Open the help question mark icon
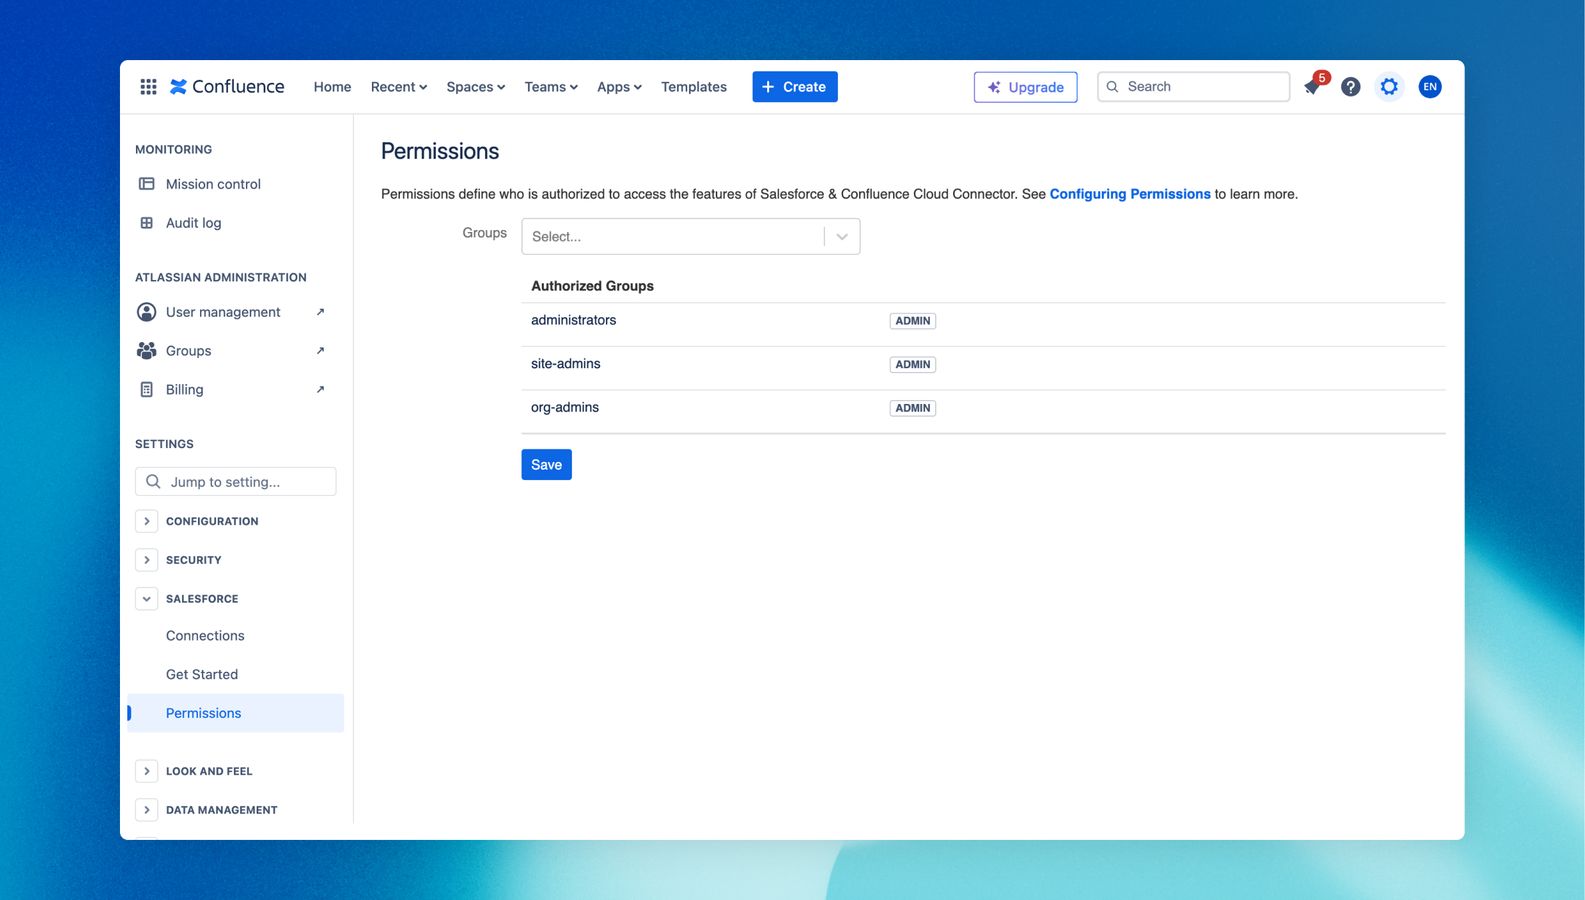The width and height of the screenshot is (1585, 900). 1350,87
